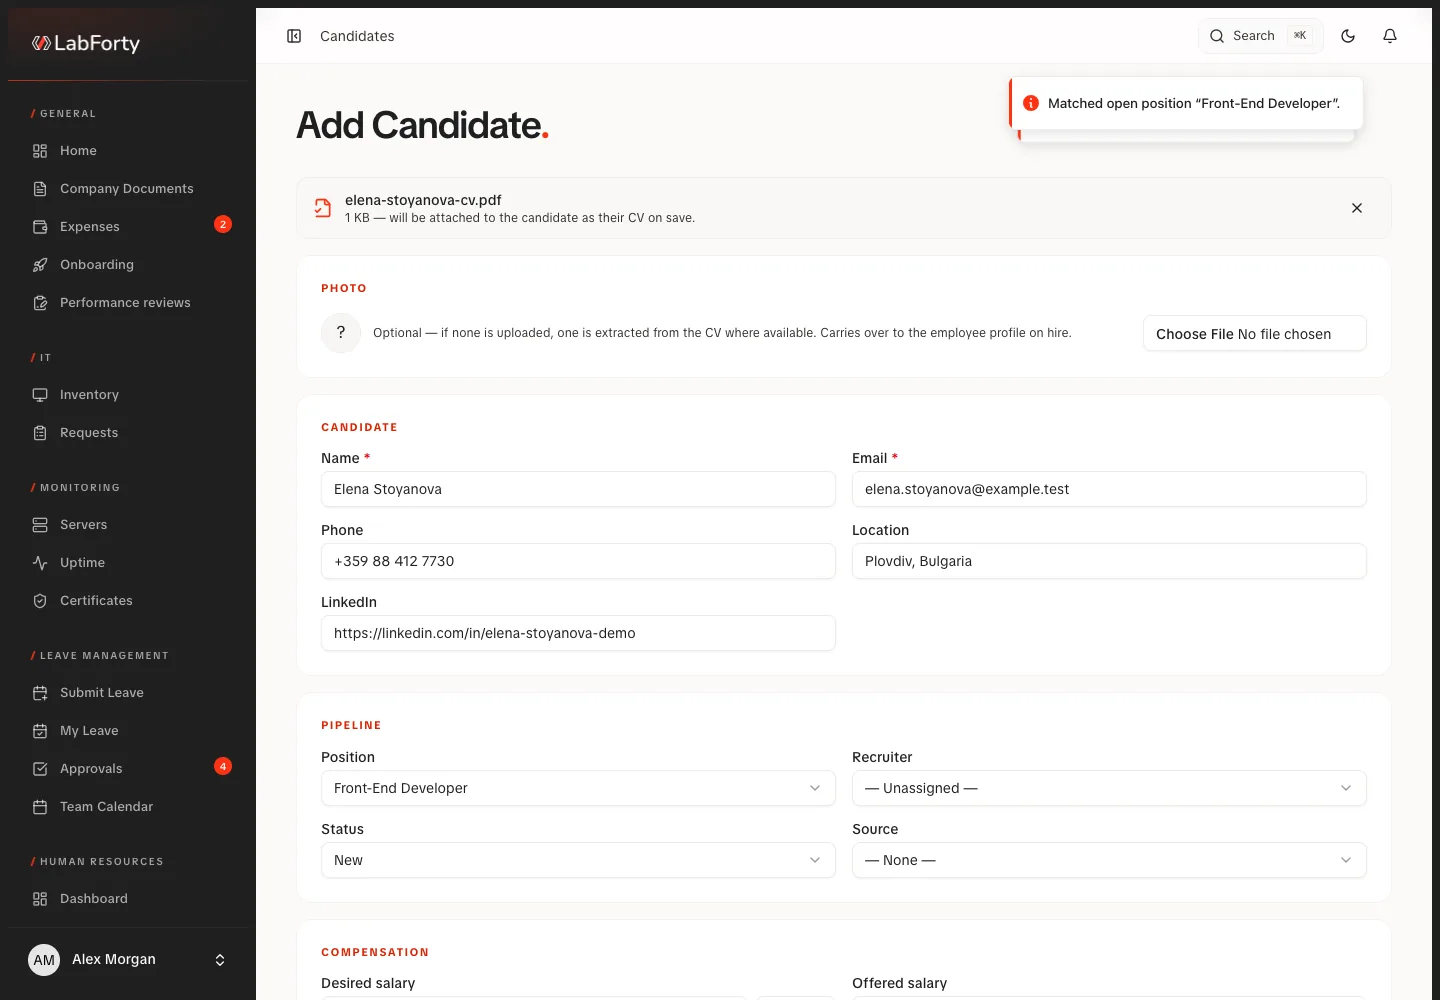This screenshot has height=1000, width=1440.
Task: Focus the Phone input field
Action: [578, 561]
